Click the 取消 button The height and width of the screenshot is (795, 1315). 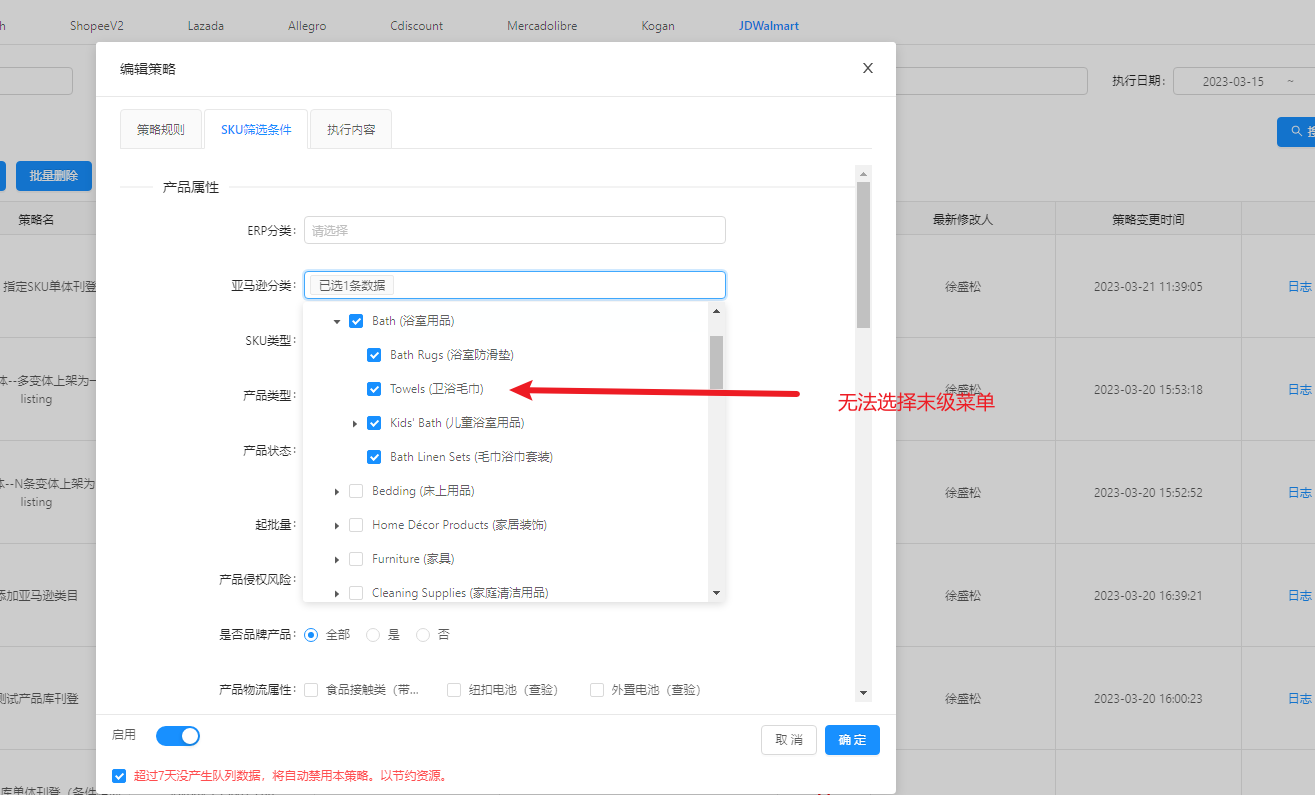(789, 740)
